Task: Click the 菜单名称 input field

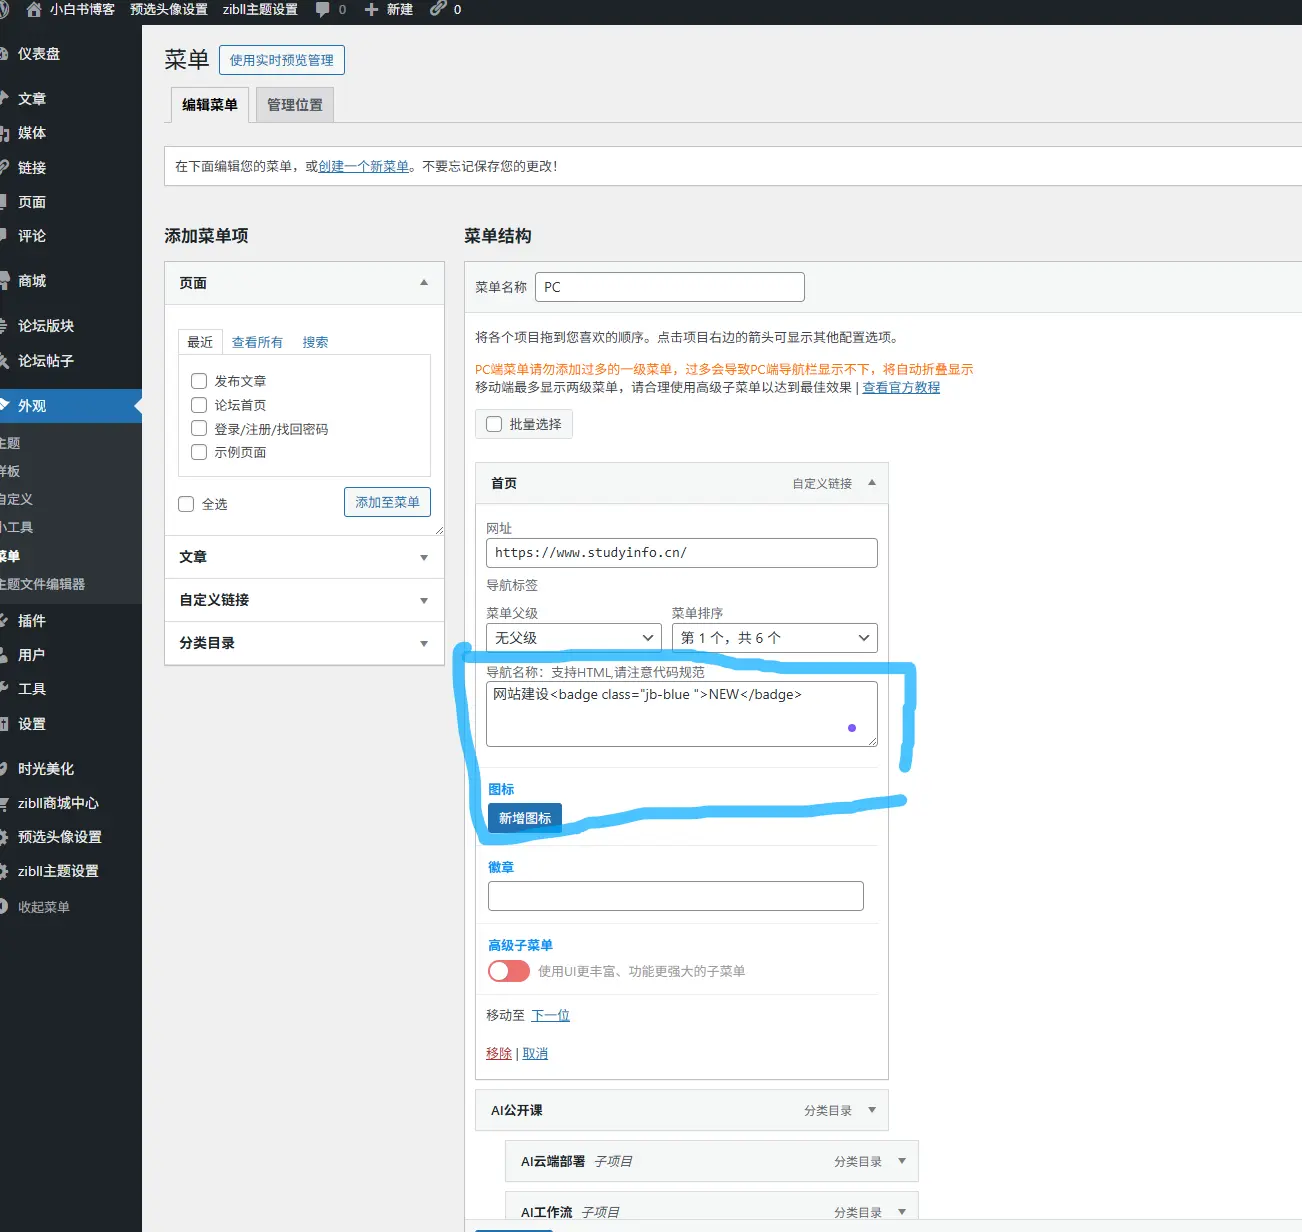Action: tap(669, 287)
